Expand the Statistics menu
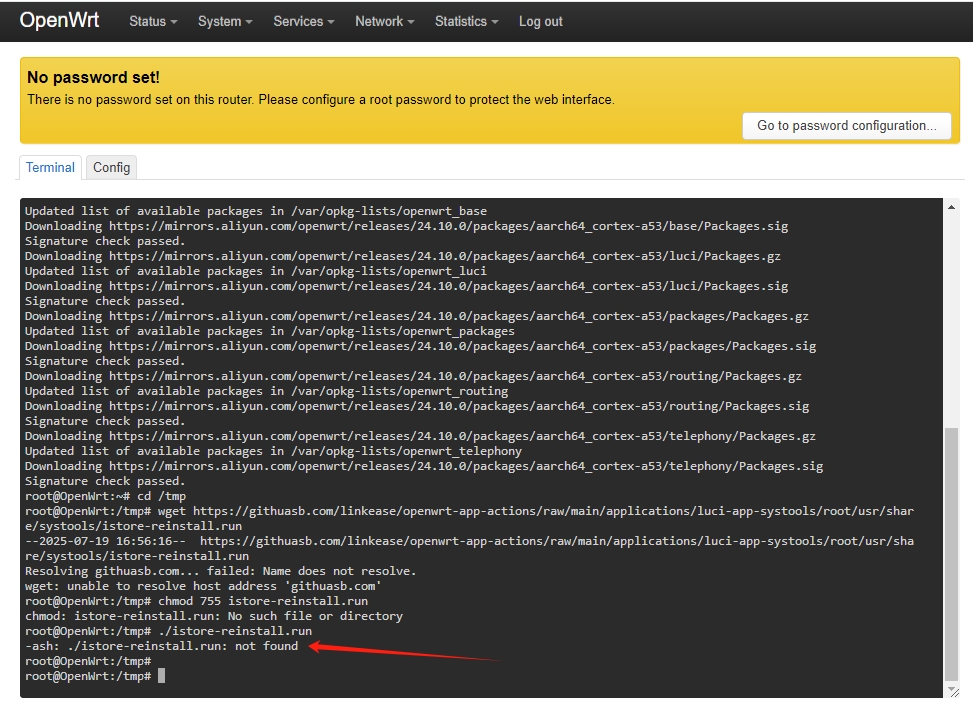973x723 pixels. pos(467,21)
